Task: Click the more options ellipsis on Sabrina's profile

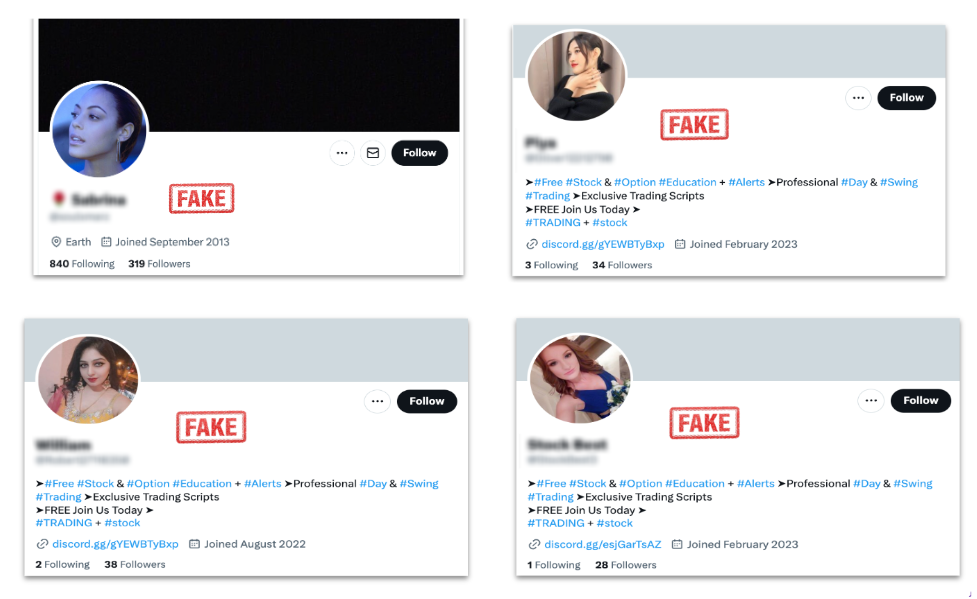Action: point(342,152)
